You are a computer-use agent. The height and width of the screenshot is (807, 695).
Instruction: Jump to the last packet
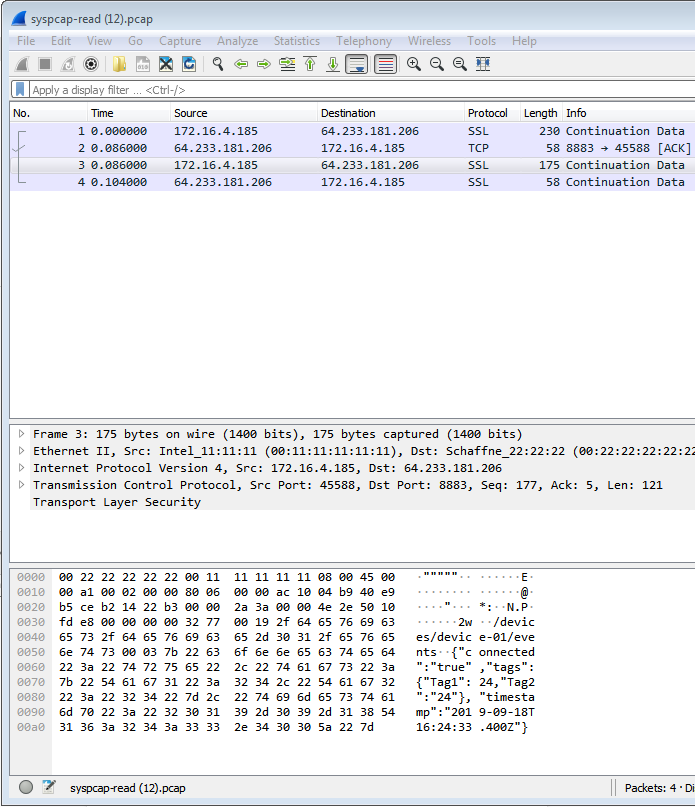333,64
